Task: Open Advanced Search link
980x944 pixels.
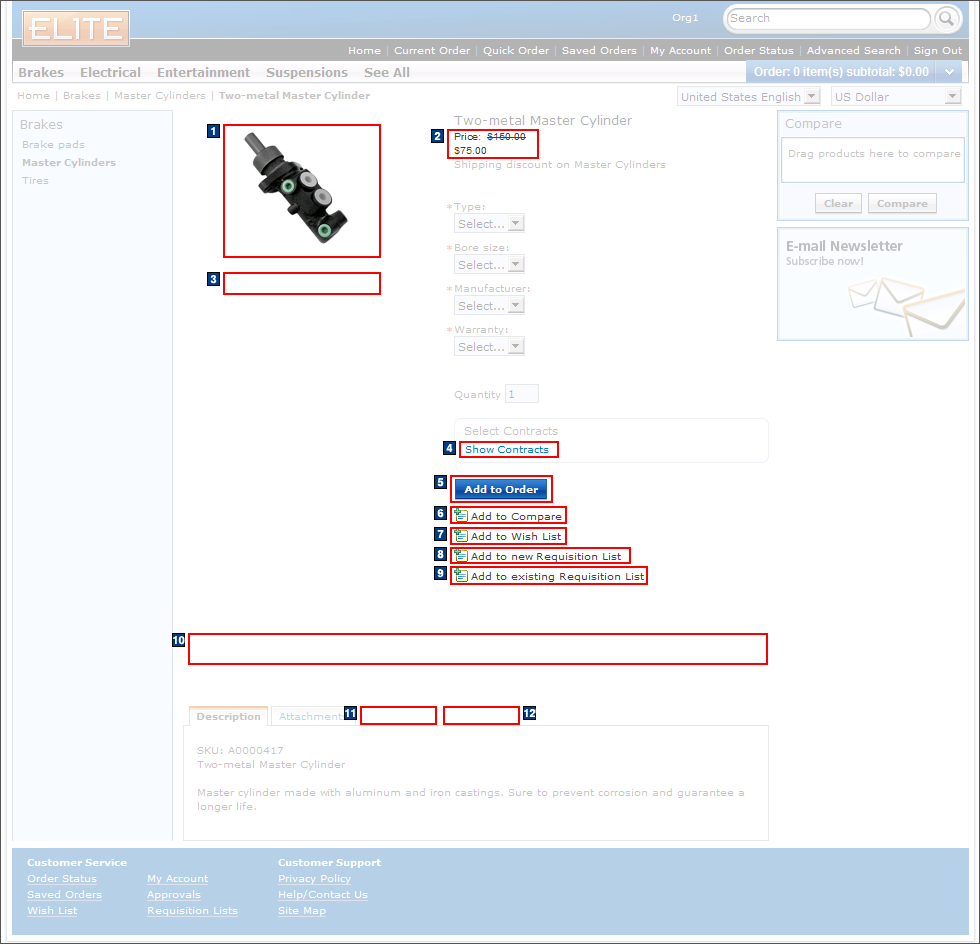Action: click(x=854, y=50)
